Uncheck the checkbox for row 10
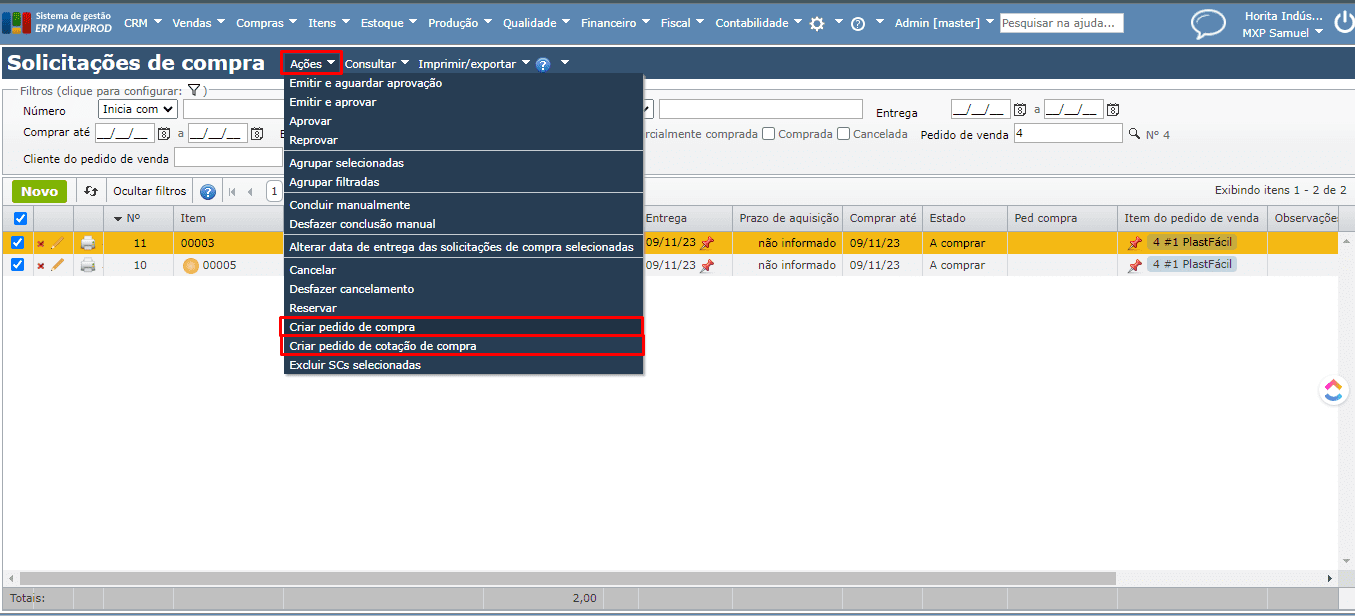 tap(17, 264)
